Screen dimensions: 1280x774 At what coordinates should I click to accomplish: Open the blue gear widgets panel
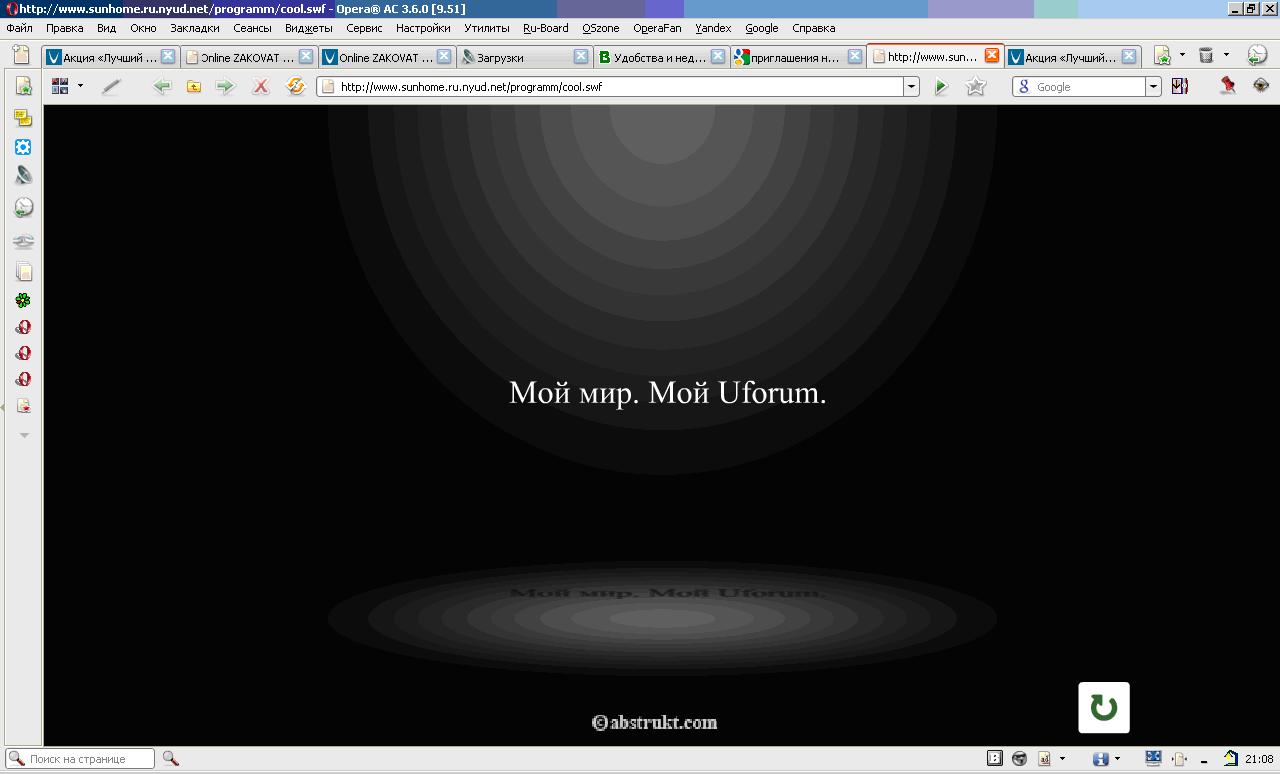(x=23, y=147)
